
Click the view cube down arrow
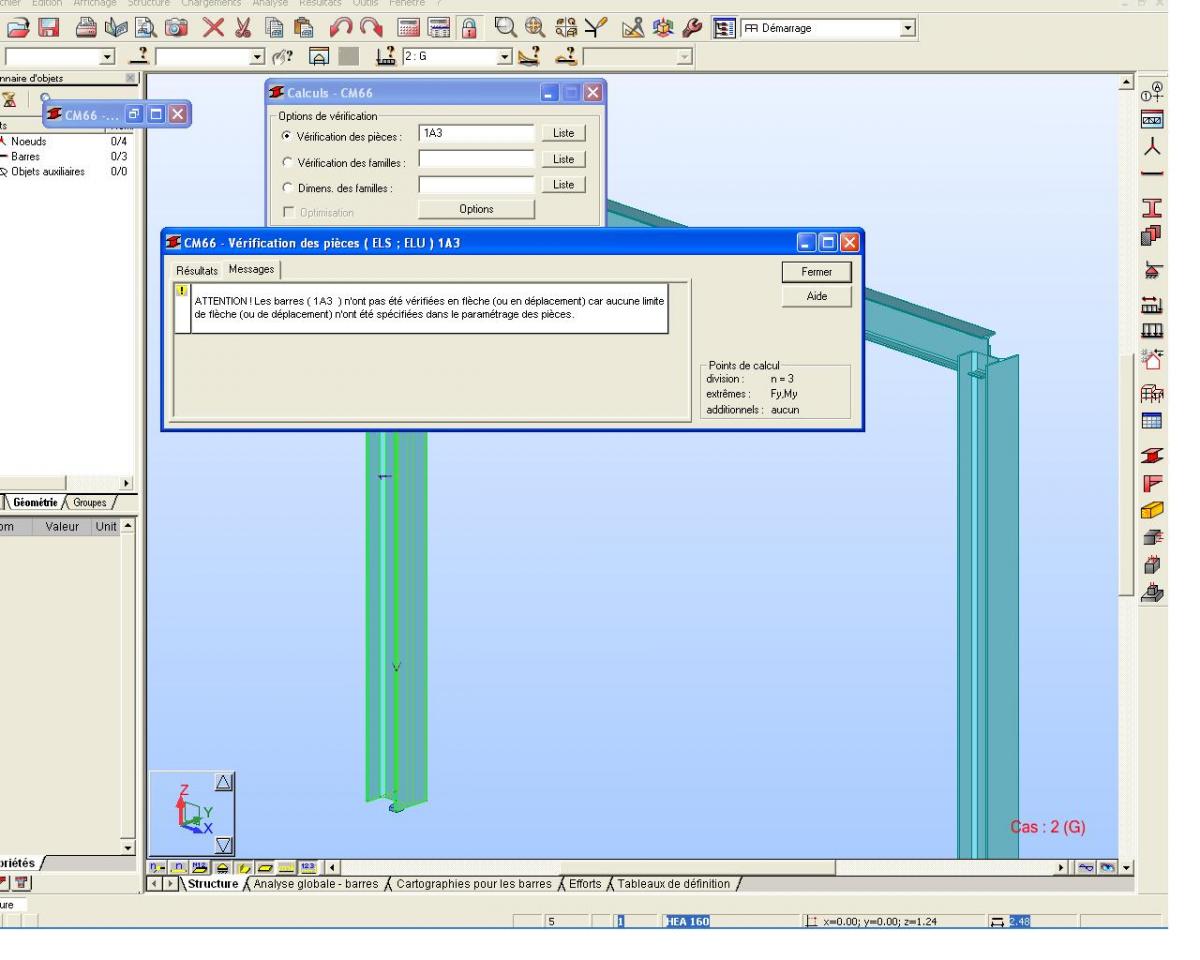224,846
